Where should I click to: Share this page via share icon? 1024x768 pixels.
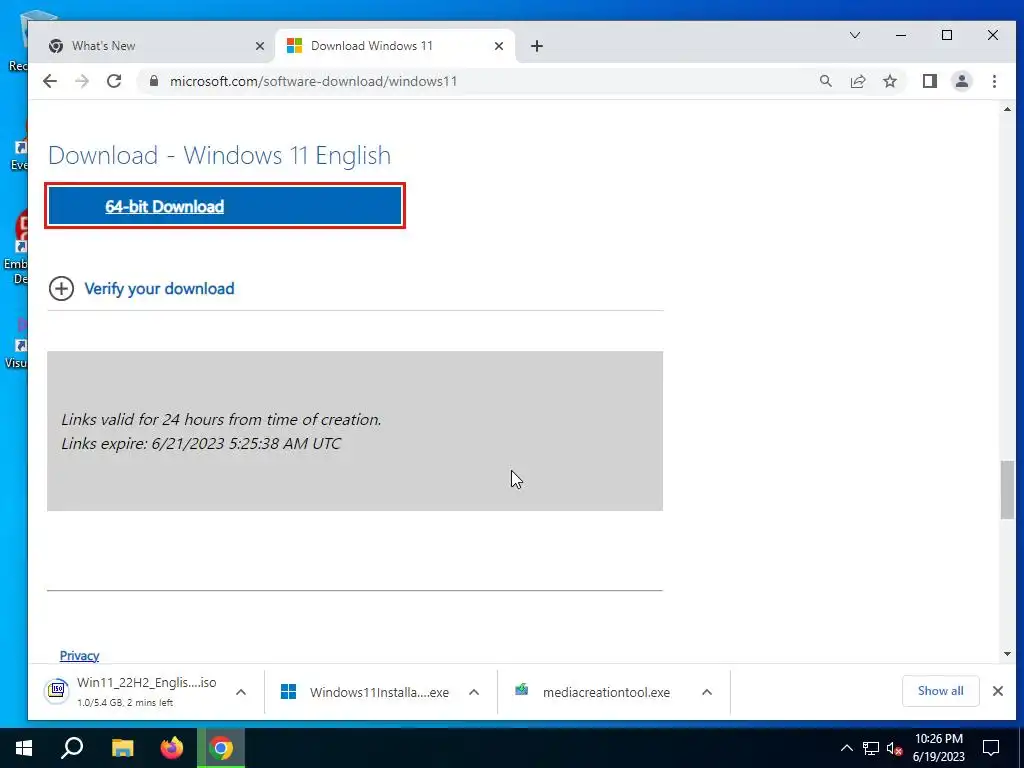click(857, 81)
